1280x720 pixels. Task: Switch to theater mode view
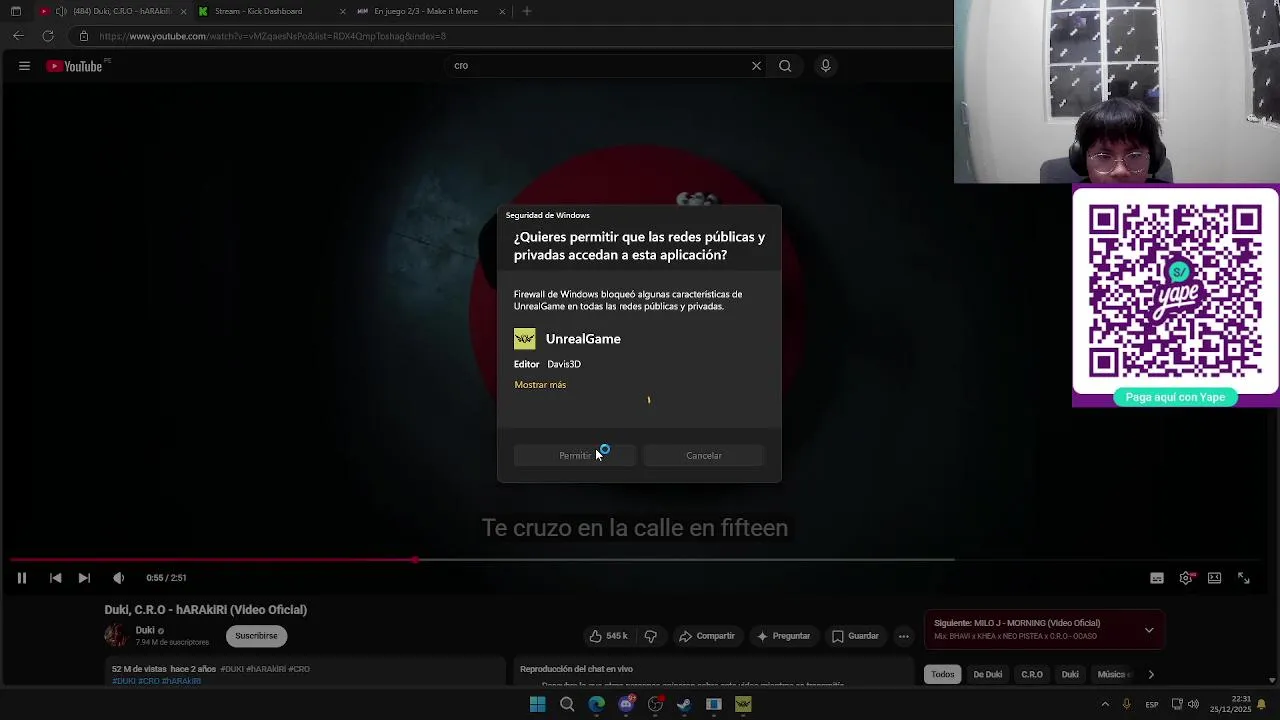point(1214,578)
